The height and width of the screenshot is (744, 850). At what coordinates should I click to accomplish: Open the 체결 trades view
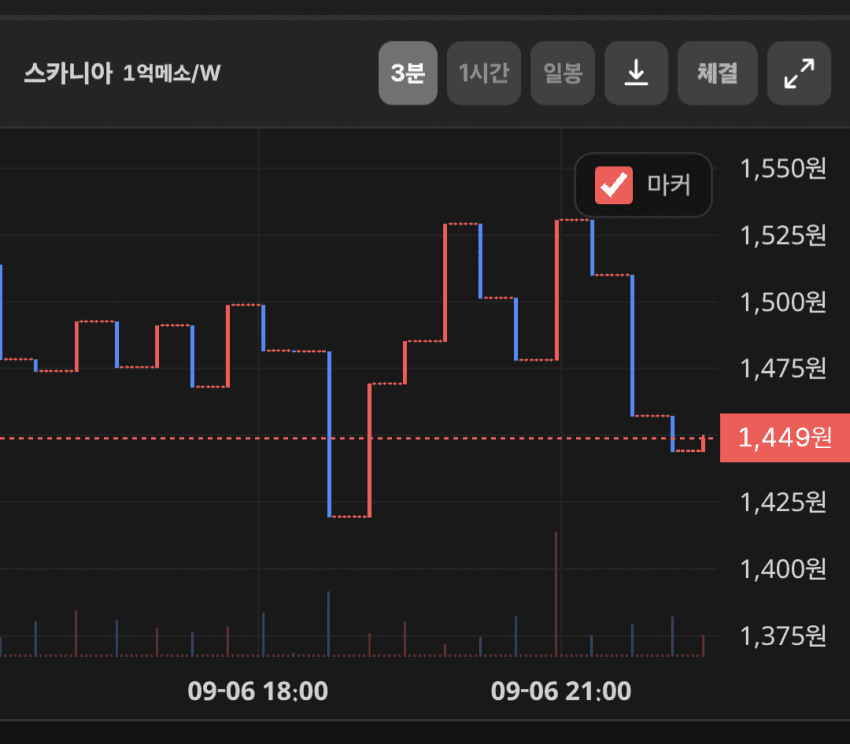coord(717,73)
